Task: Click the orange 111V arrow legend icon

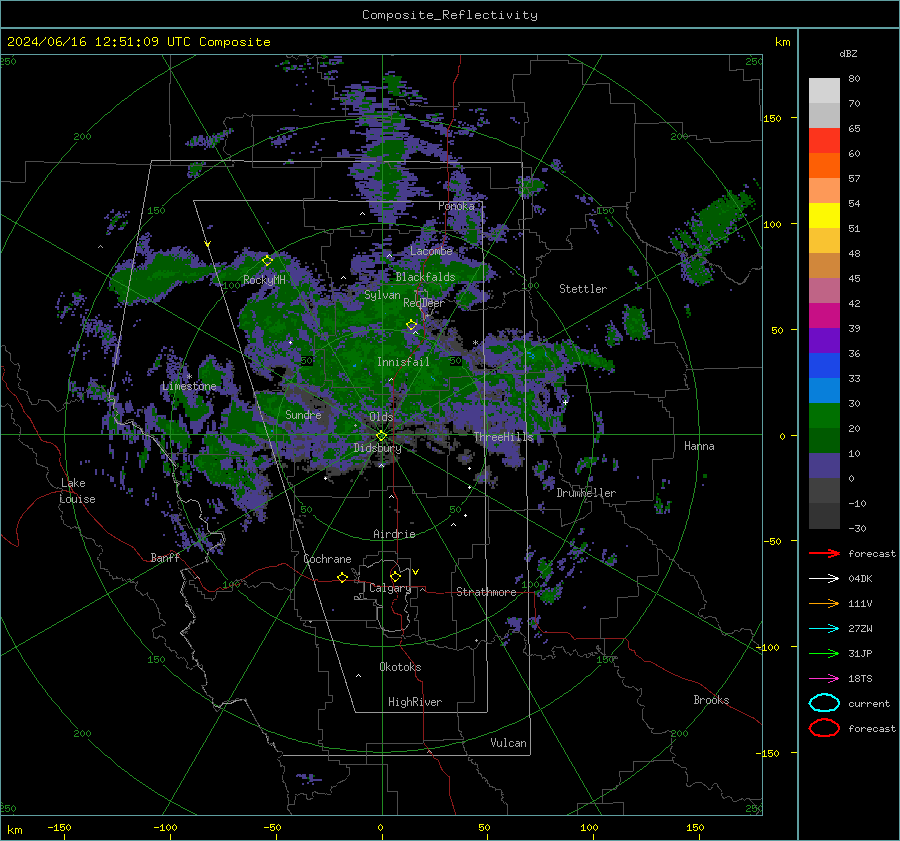Action: click(x=824, y=603)
